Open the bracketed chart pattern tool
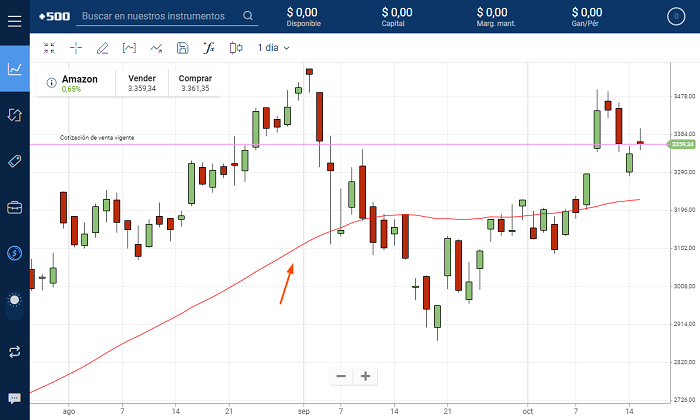 (x=129, y=48)
